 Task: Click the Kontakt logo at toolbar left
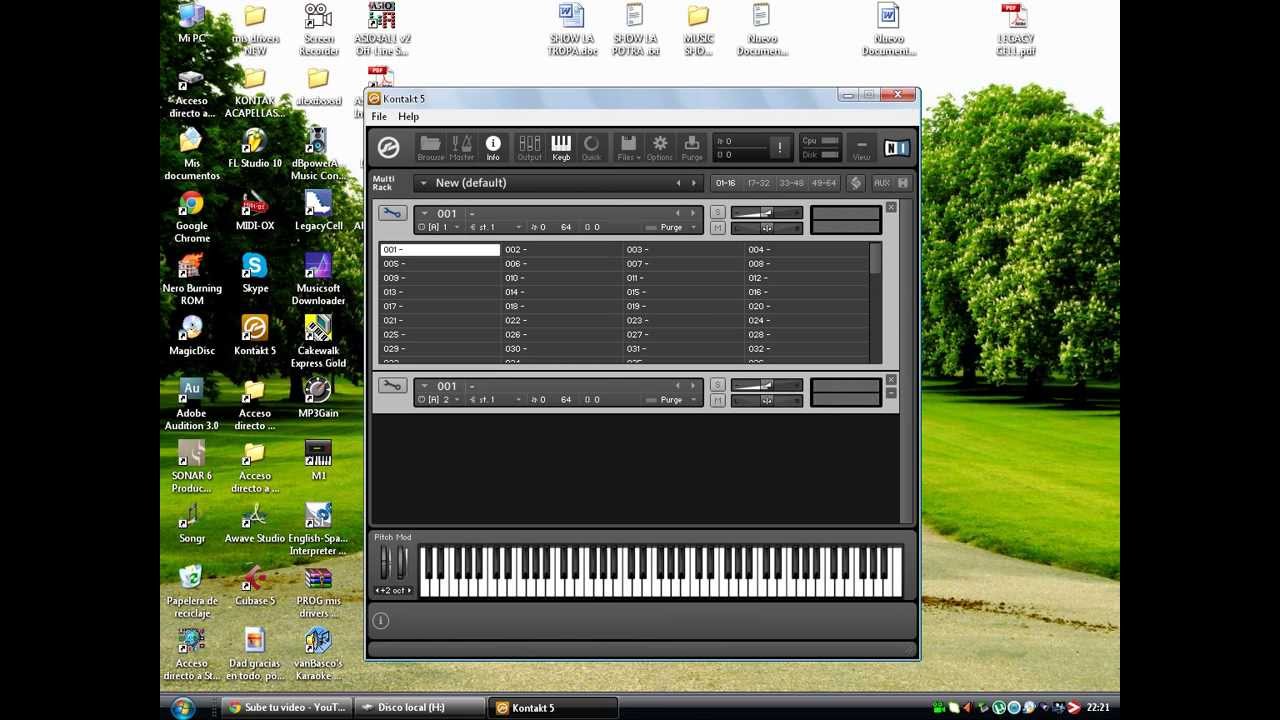point(388,148)
